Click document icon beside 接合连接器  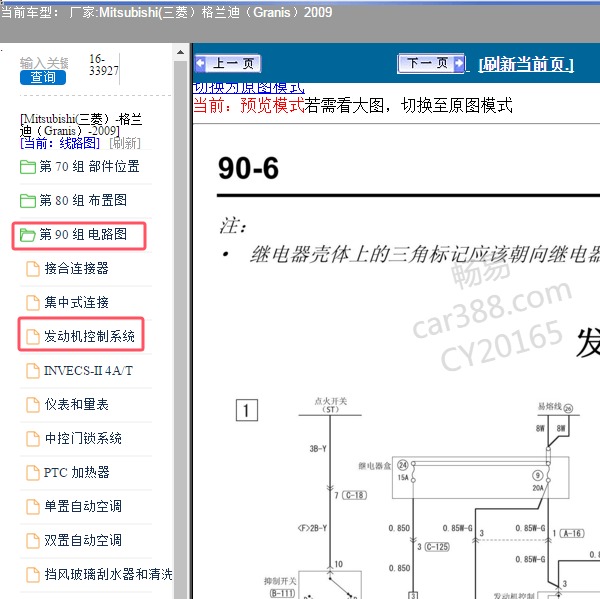pos(33,269)
